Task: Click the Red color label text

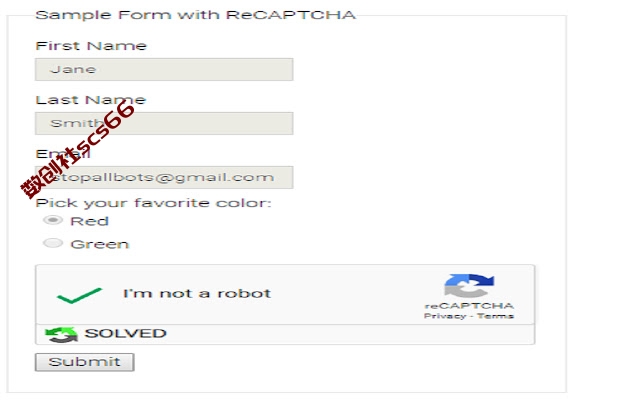Action: click(x=89, y=221)
